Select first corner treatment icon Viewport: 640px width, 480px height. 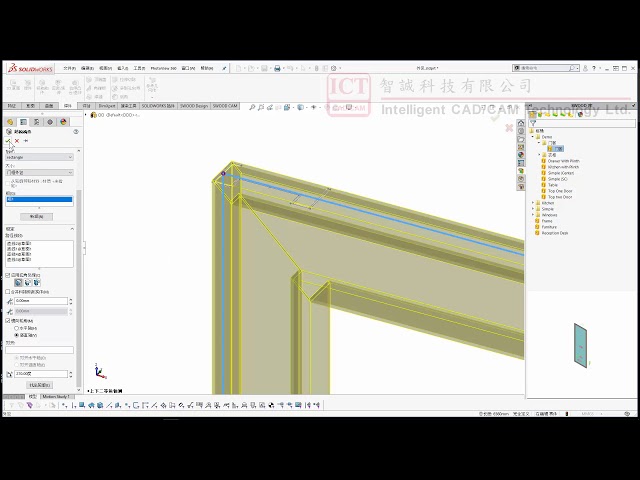(x=18, y=282)
